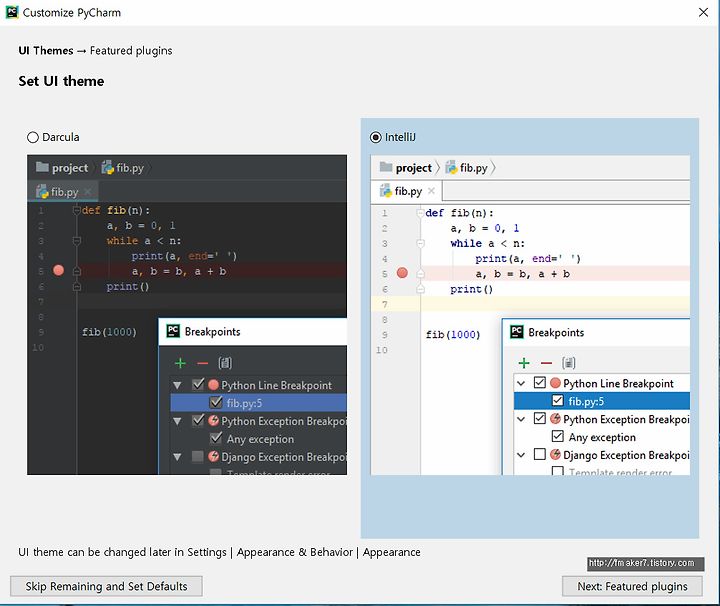This screenshot has width=720, height=606.
Task: Collapse Python Exception Breakpoint node in Darcula preview
Action: coord(177,421)
